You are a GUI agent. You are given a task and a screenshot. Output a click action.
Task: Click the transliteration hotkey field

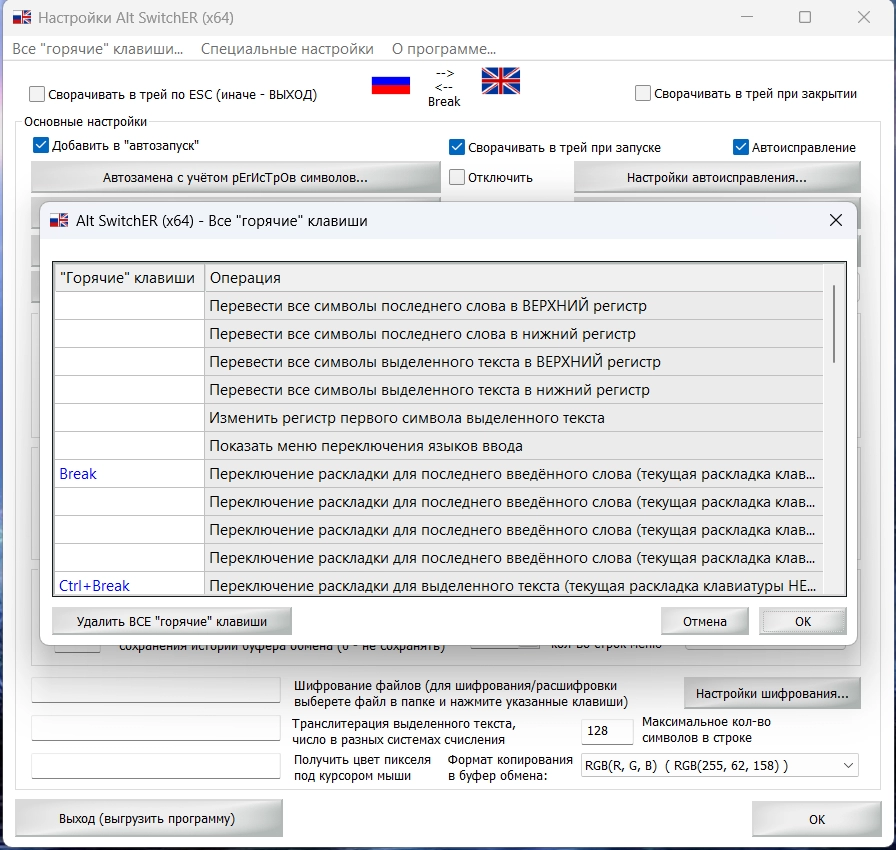tap(155, 728)
